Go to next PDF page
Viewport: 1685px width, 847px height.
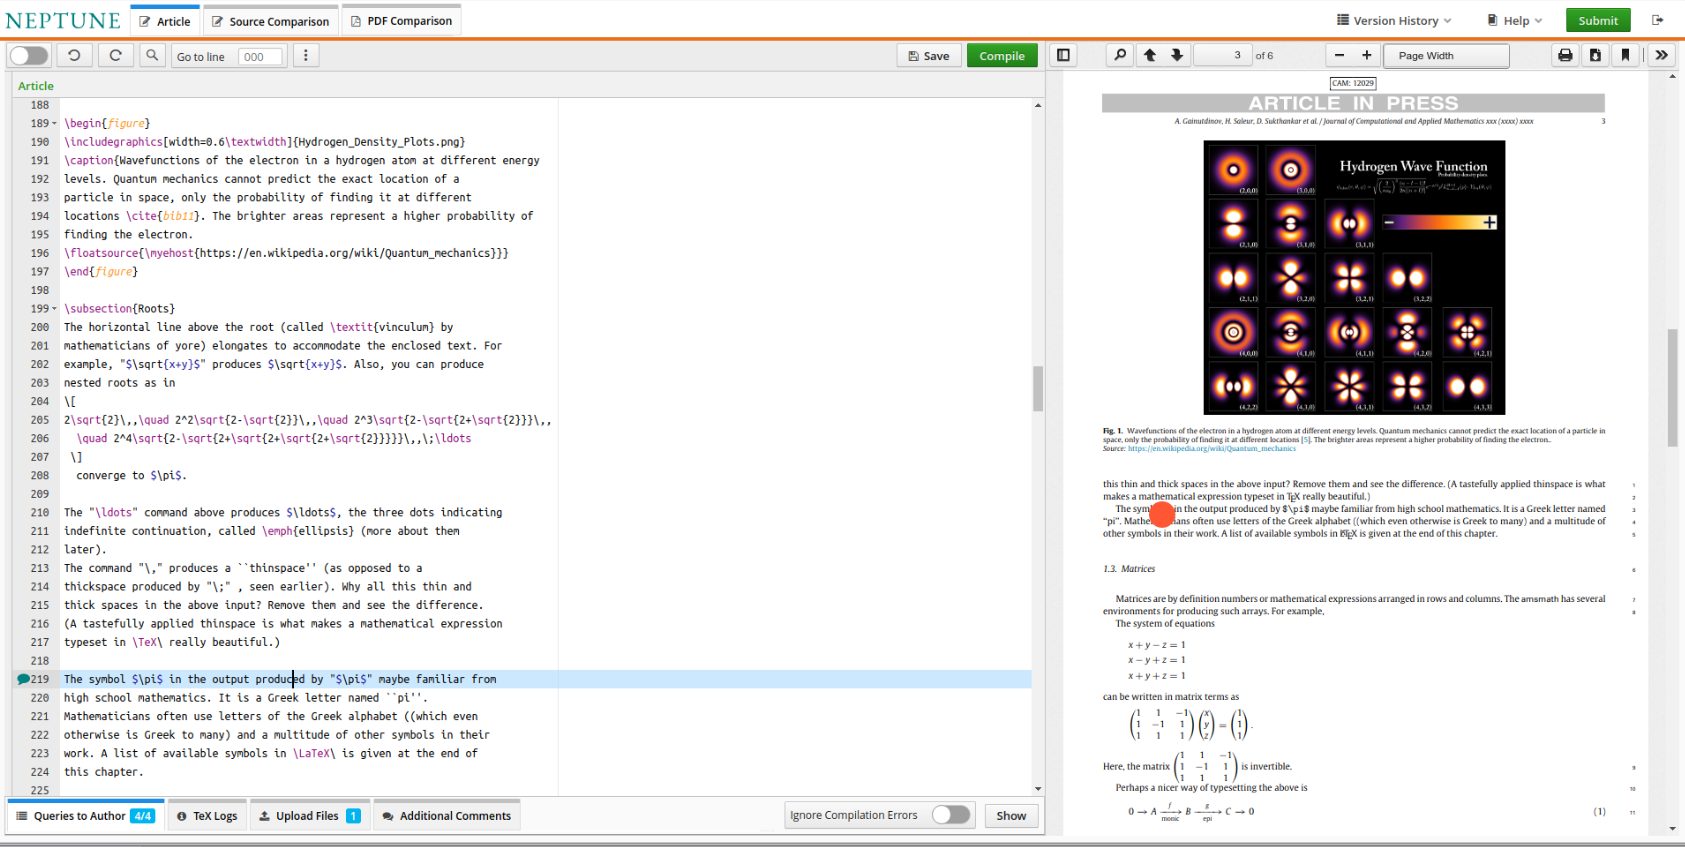[x=1177, y=56]
